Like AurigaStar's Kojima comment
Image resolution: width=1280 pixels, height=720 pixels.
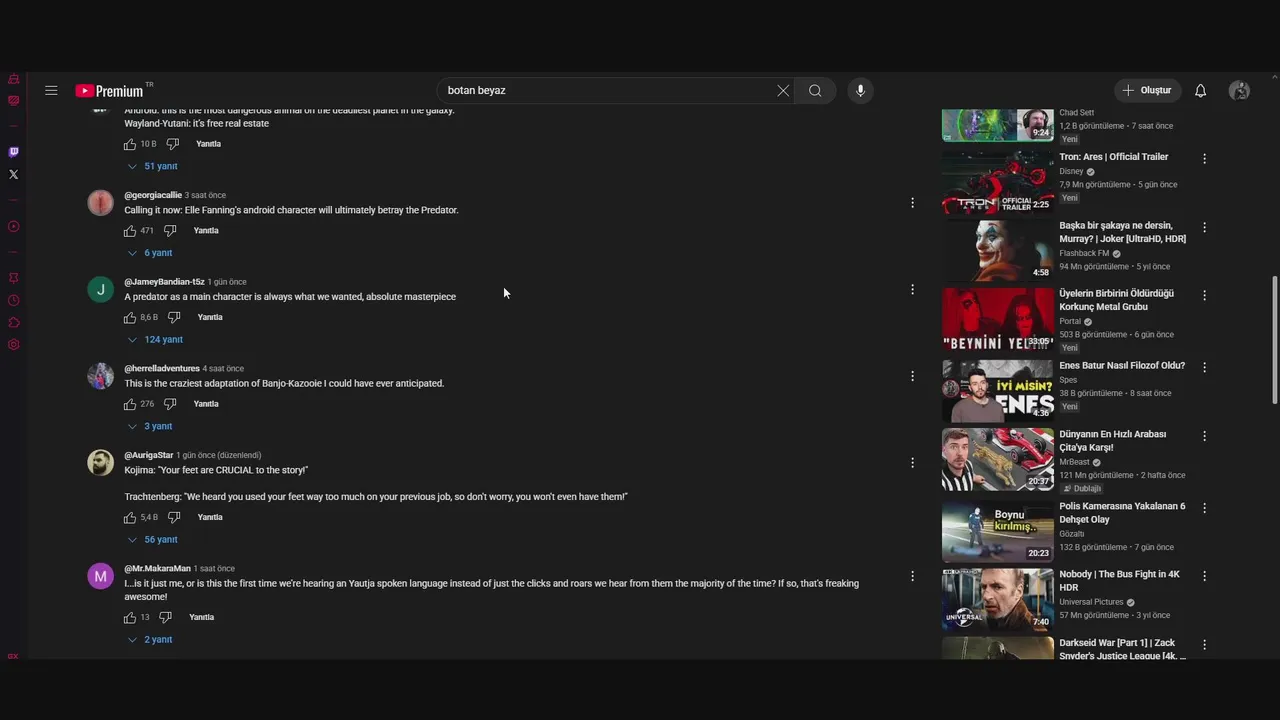click(130, 517)
